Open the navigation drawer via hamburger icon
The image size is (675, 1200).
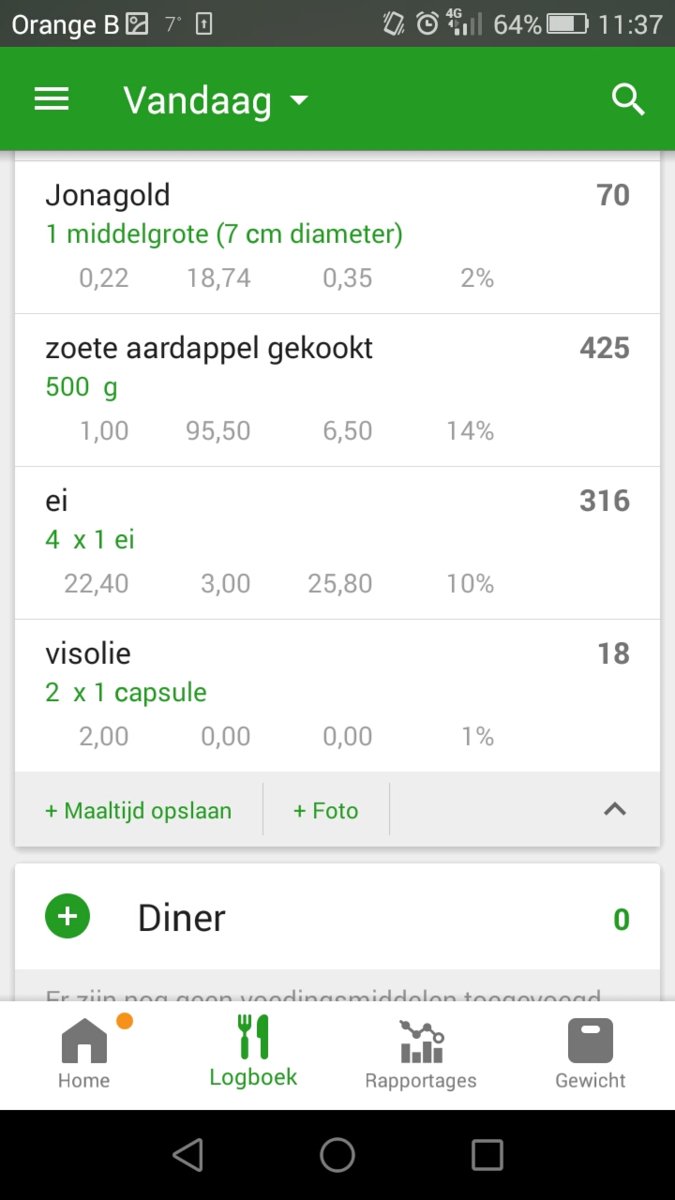pyautogui.click(x=51, y=98)
